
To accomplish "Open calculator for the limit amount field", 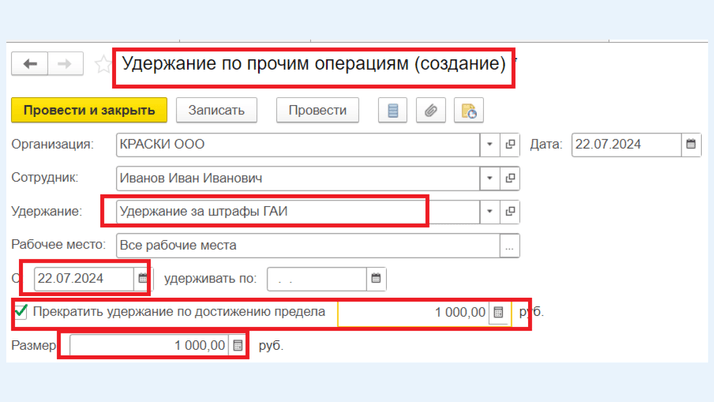I will coord(499,312).
